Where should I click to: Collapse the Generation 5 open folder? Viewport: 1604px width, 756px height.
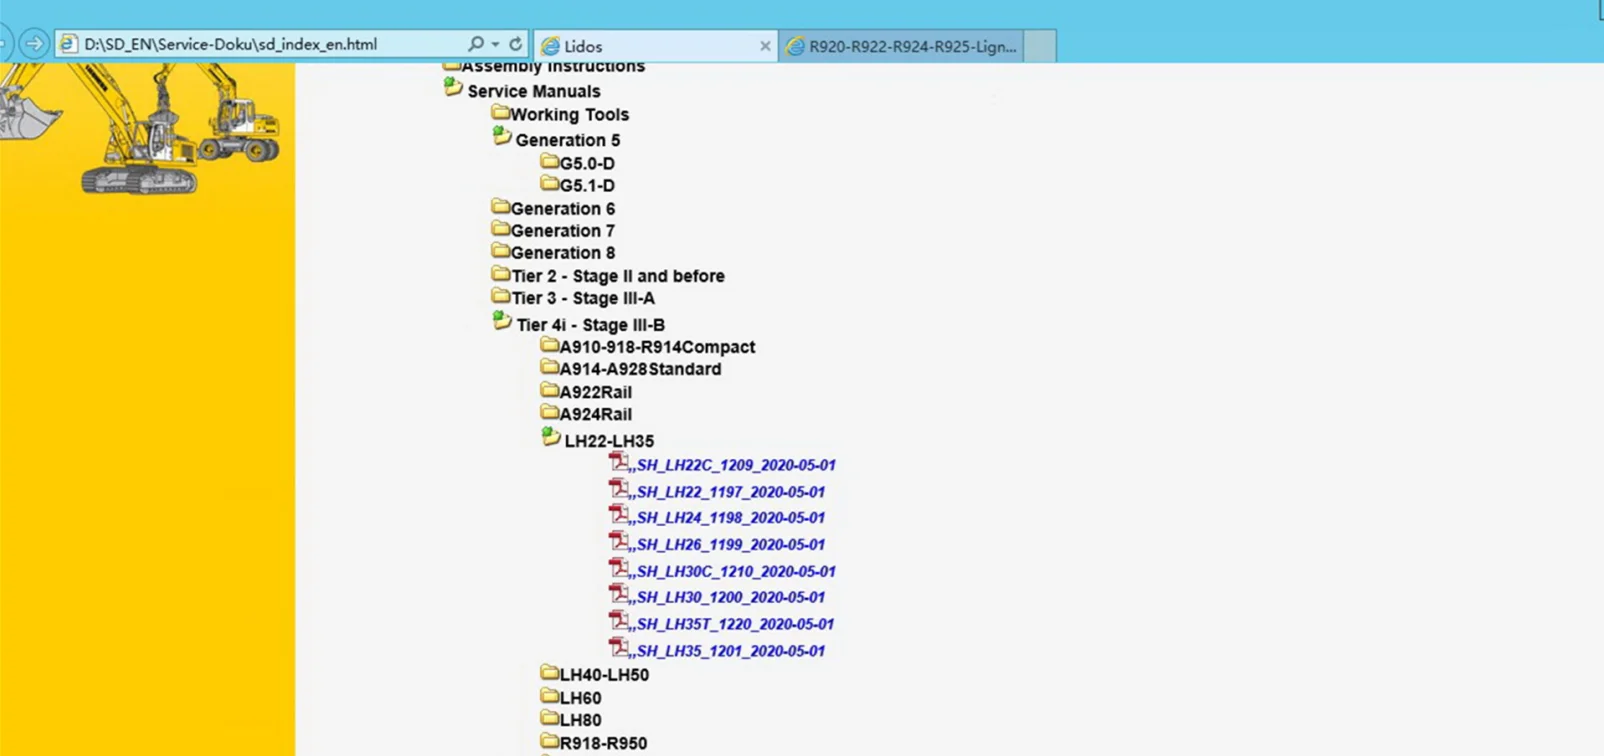502,137
